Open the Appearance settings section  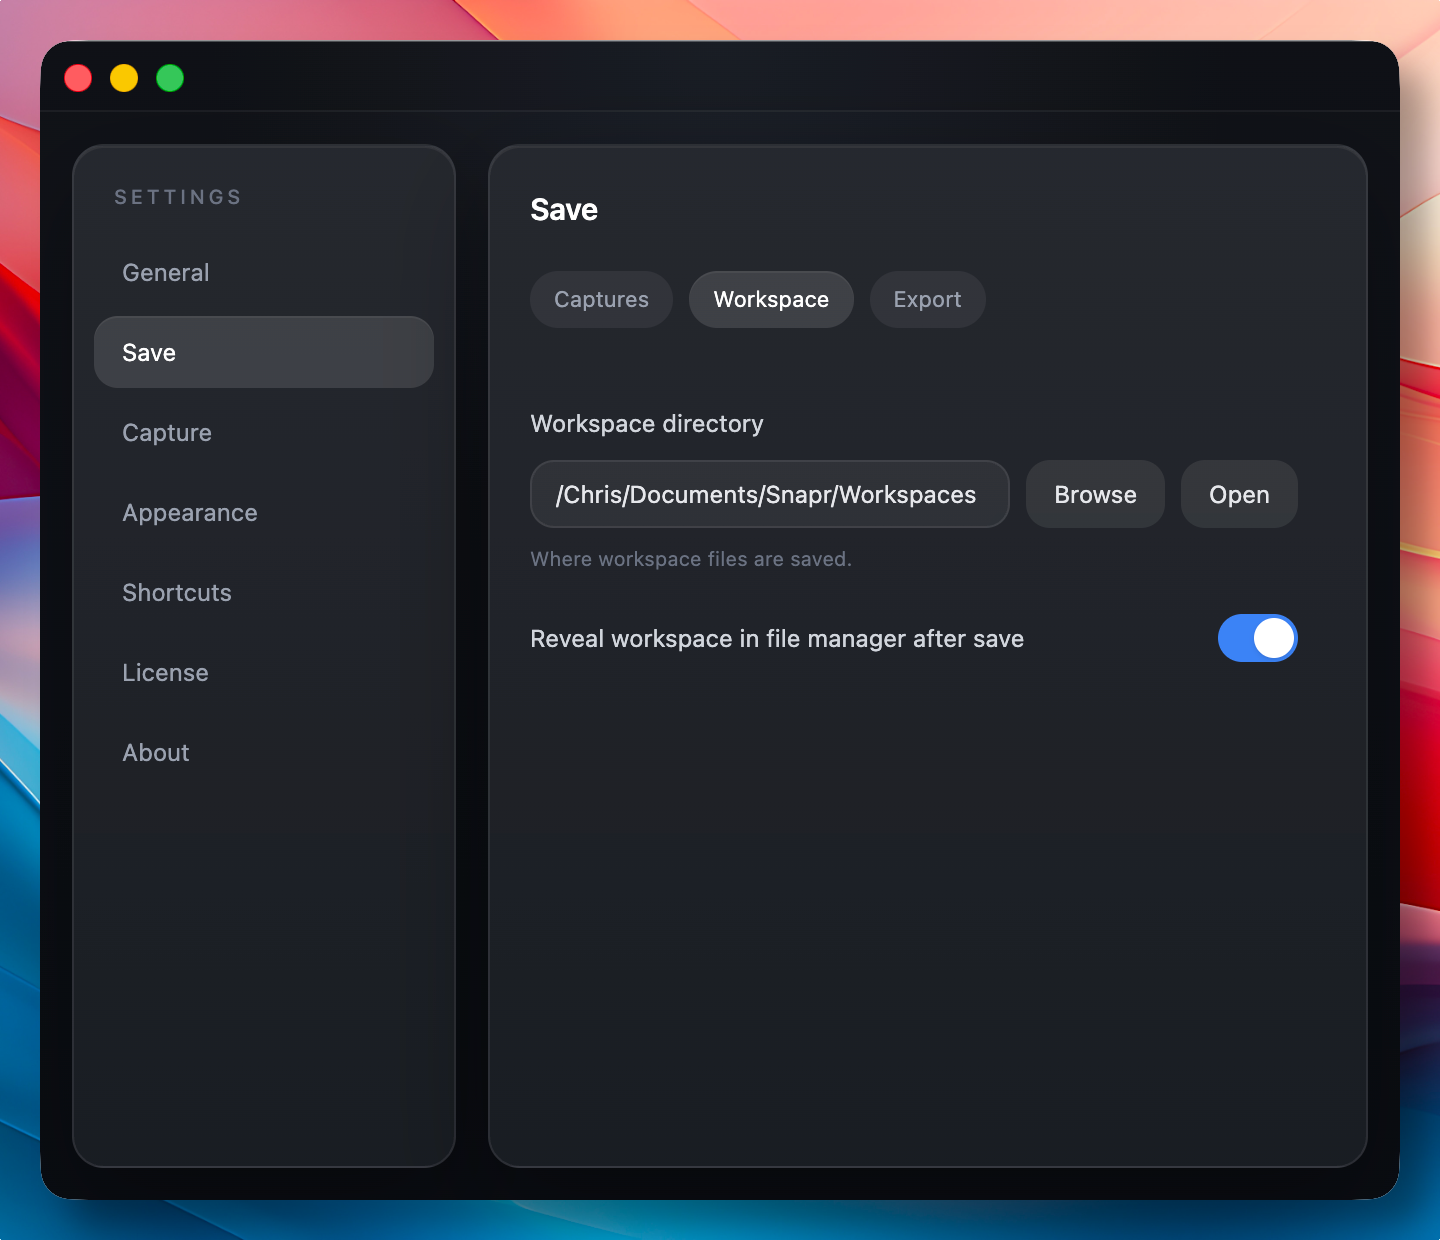pos(189,512)
